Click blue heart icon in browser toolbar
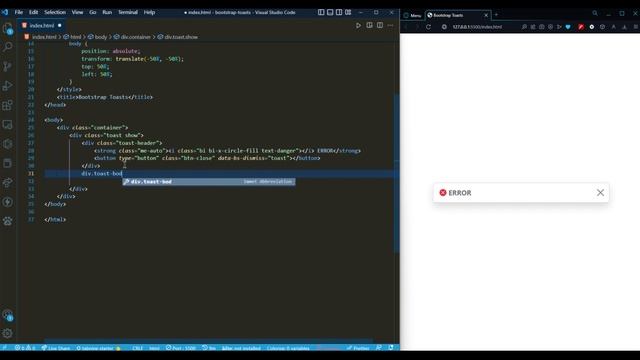640x360 pixels. coord(568,27)
